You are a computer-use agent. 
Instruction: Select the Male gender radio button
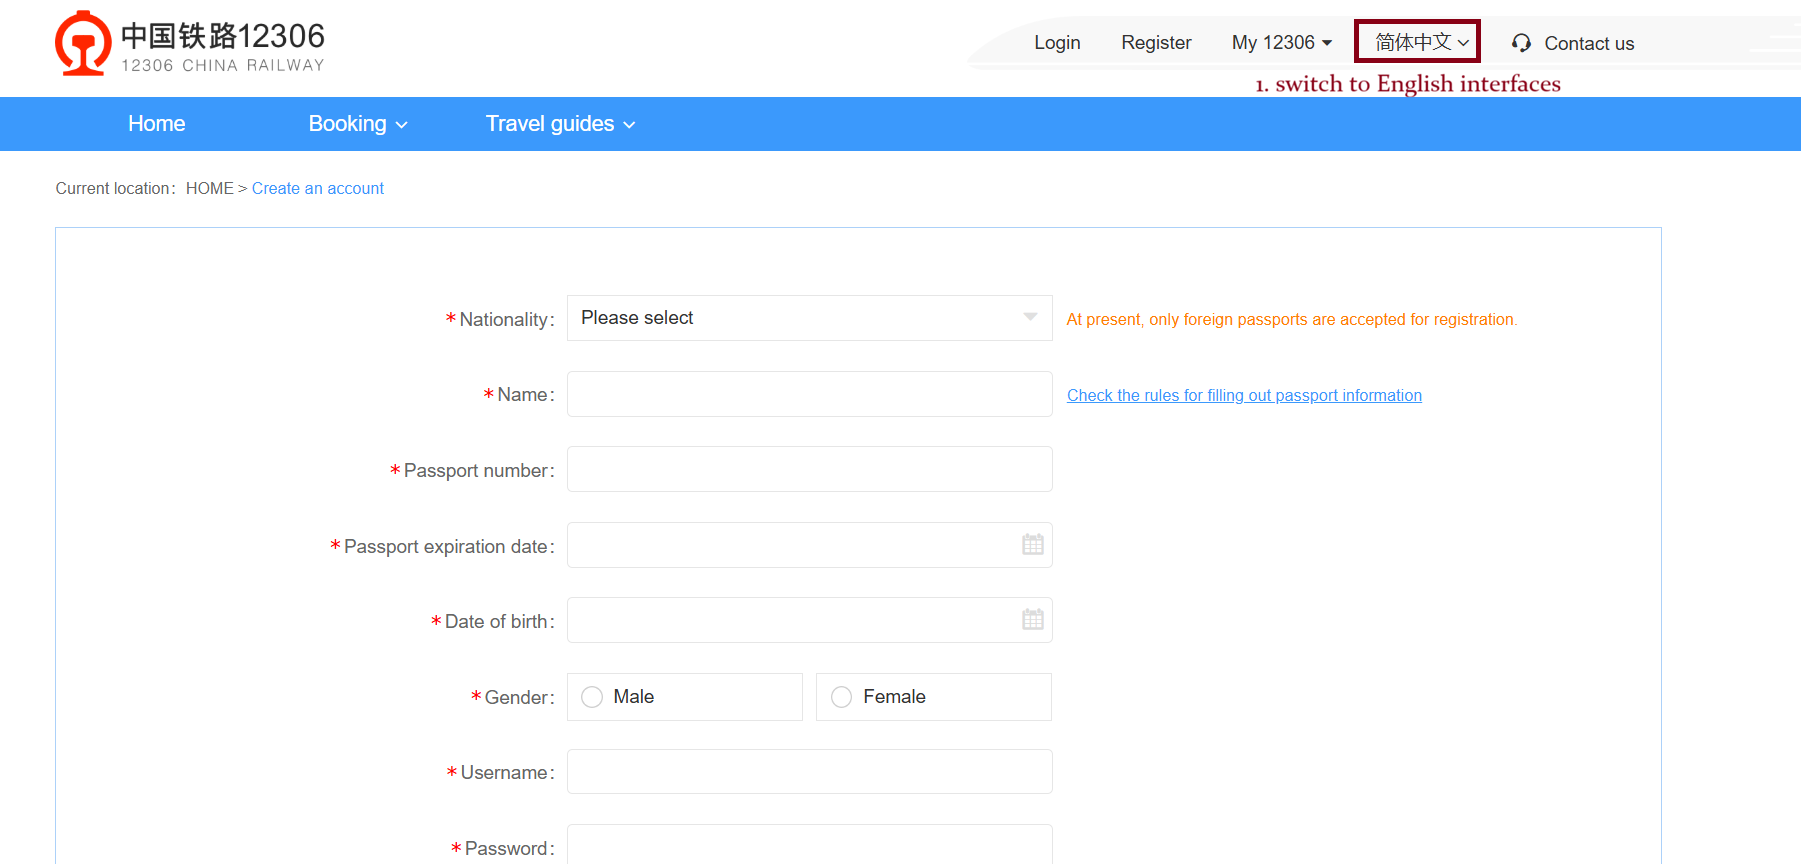tap(592, 697)
